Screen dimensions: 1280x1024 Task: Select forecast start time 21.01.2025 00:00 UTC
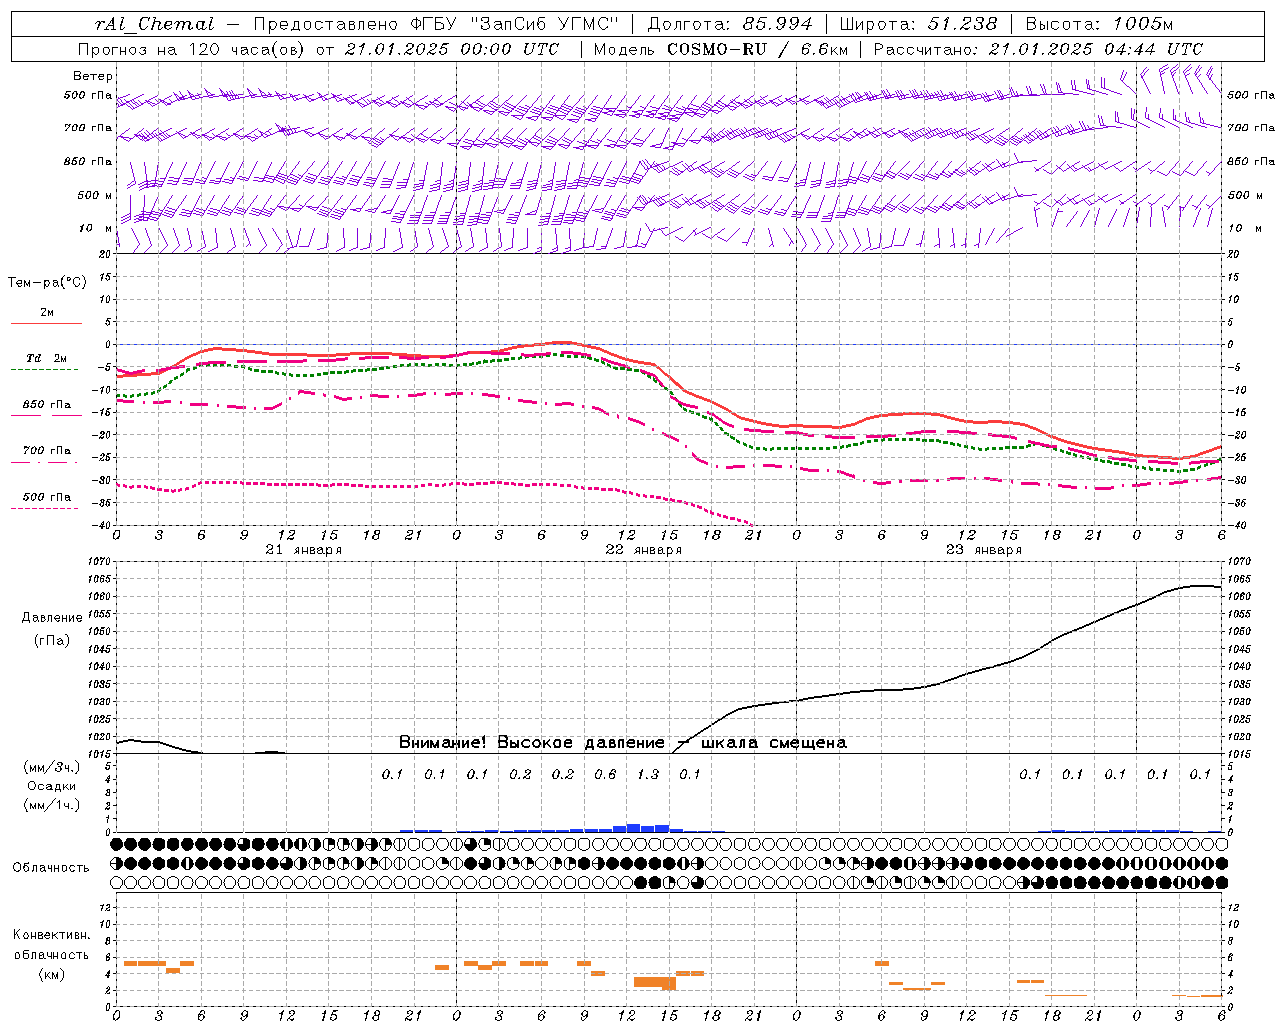pos(452,49)
